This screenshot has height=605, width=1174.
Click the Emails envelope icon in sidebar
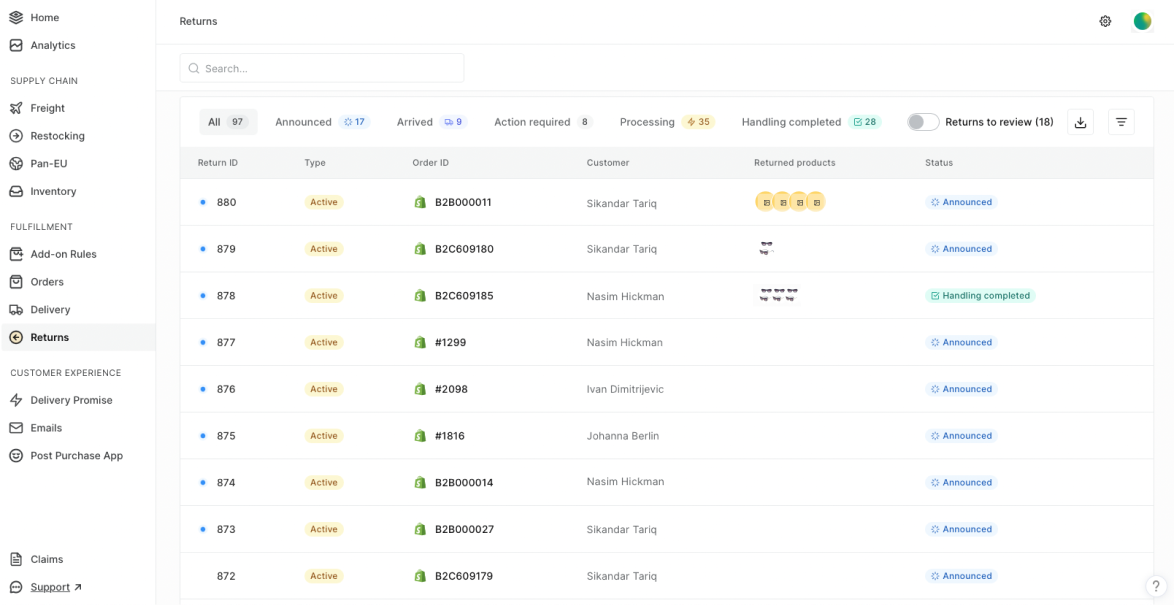[x=14, y=427]
